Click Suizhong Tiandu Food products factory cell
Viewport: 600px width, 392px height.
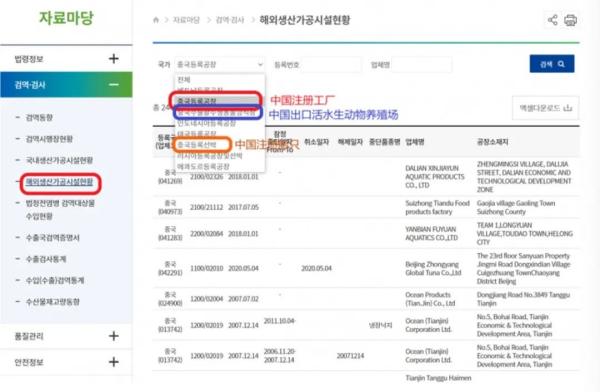coord(437,207)
